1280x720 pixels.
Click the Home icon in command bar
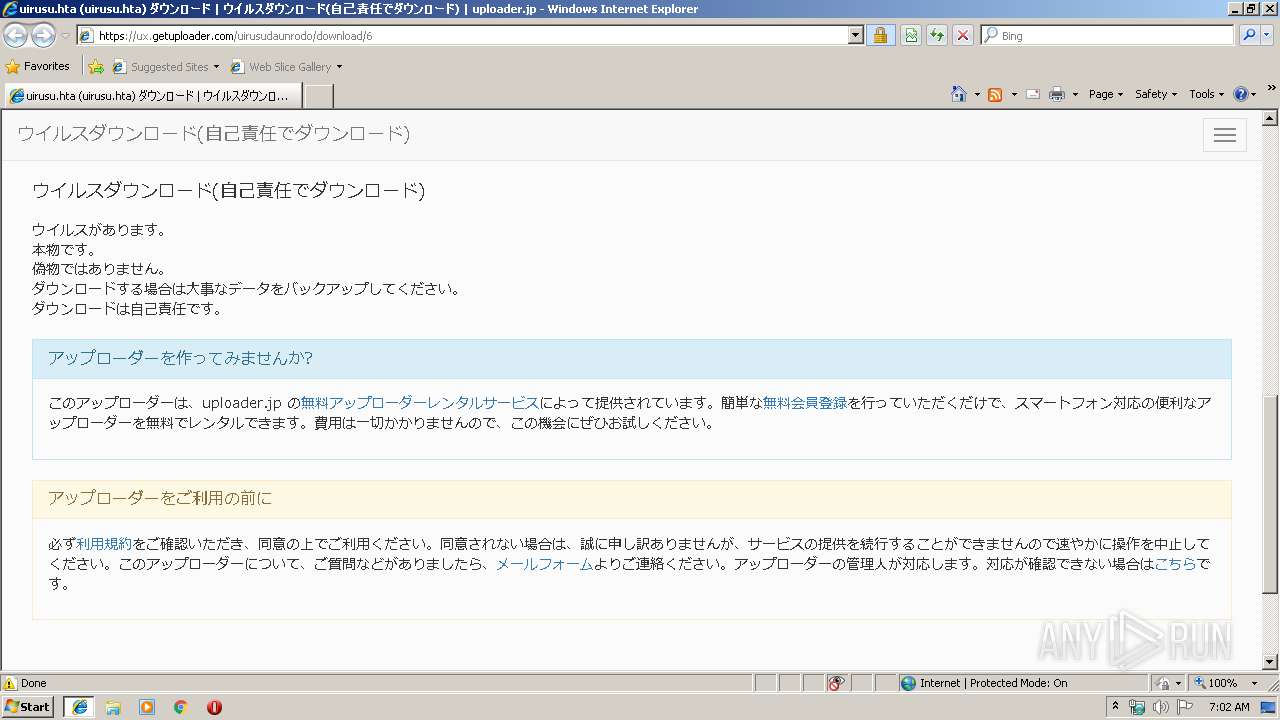959,94
